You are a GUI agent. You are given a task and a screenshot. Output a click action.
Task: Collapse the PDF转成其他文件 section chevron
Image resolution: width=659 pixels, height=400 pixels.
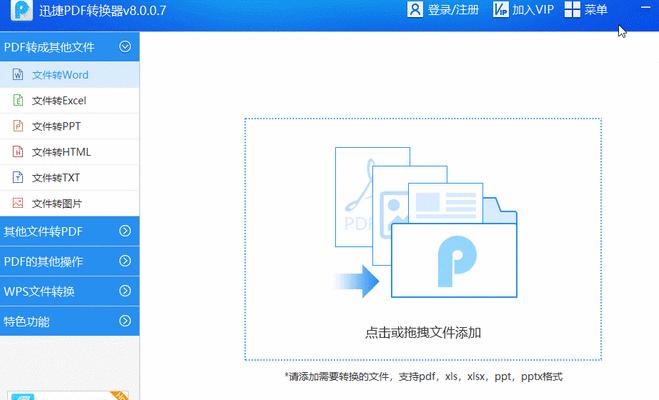125,46
